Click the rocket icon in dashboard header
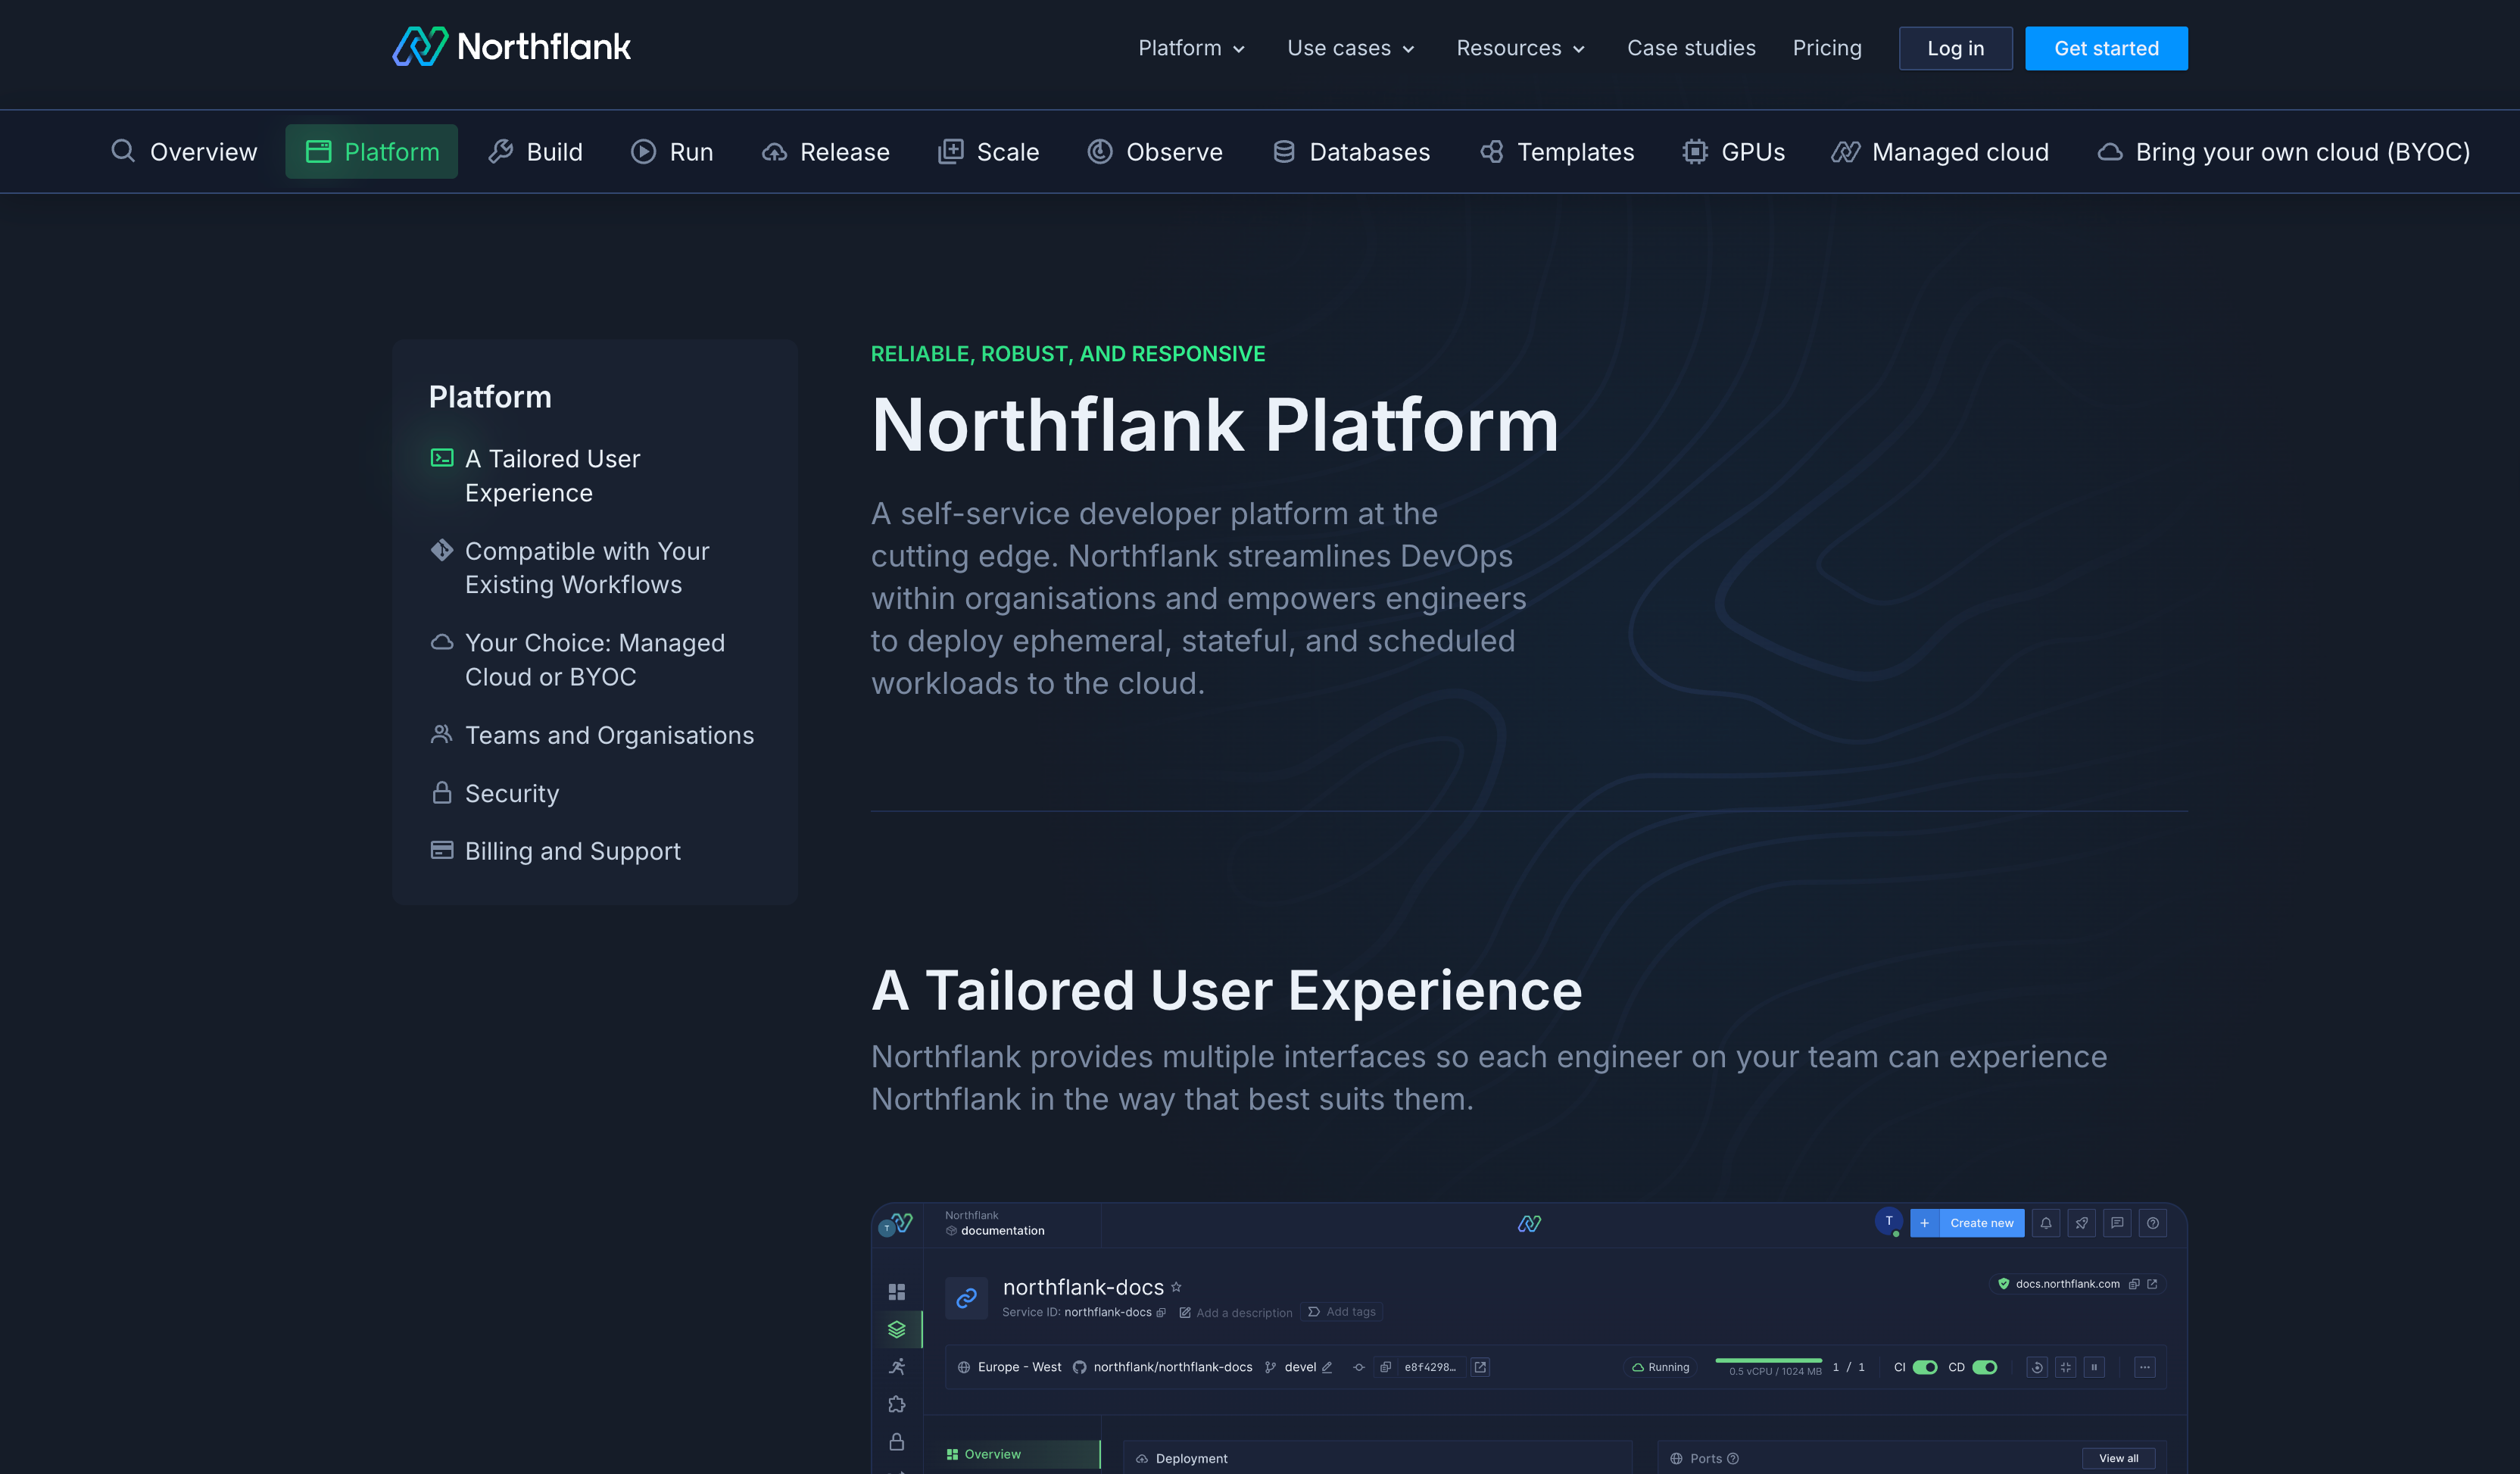The image size is (2520, 1474). pos(2081,1223)
